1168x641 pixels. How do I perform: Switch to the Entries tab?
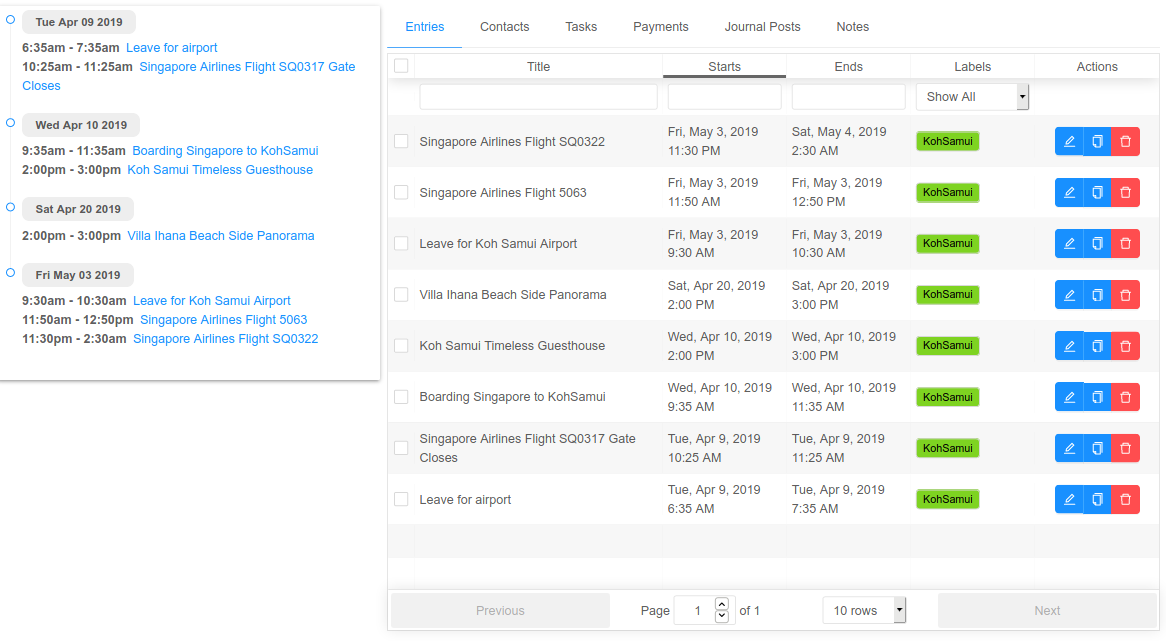[425, 27]
